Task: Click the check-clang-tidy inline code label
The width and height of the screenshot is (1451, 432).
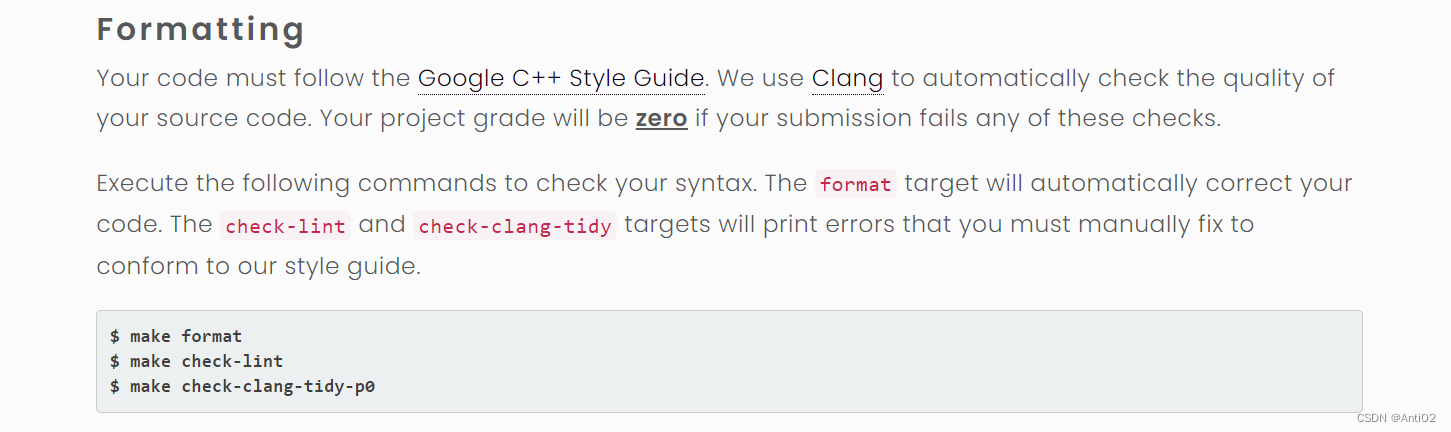Action: tap(515, 226)
